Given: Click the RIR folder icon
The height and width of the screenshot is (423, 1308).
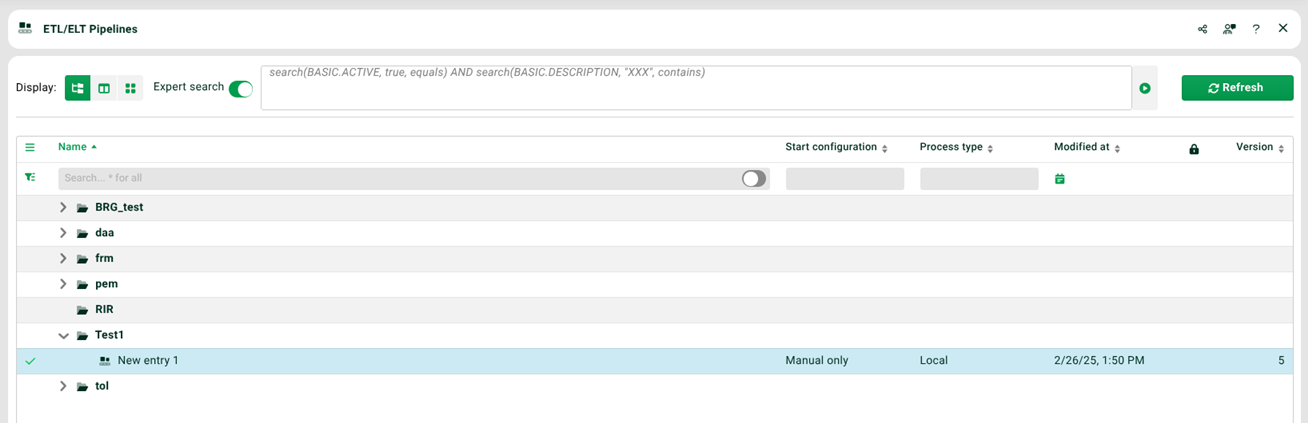Looking at the screenshot, I should [83, 310].
